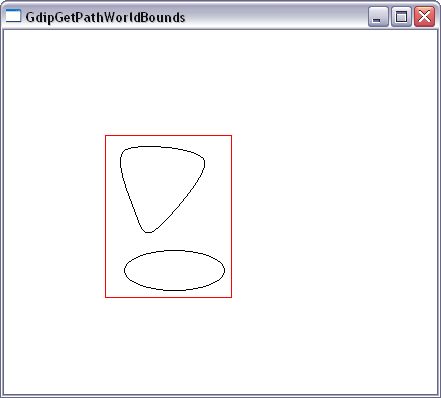
Task: Click the right edge of the red rectangle
Action: pos(231,216)
